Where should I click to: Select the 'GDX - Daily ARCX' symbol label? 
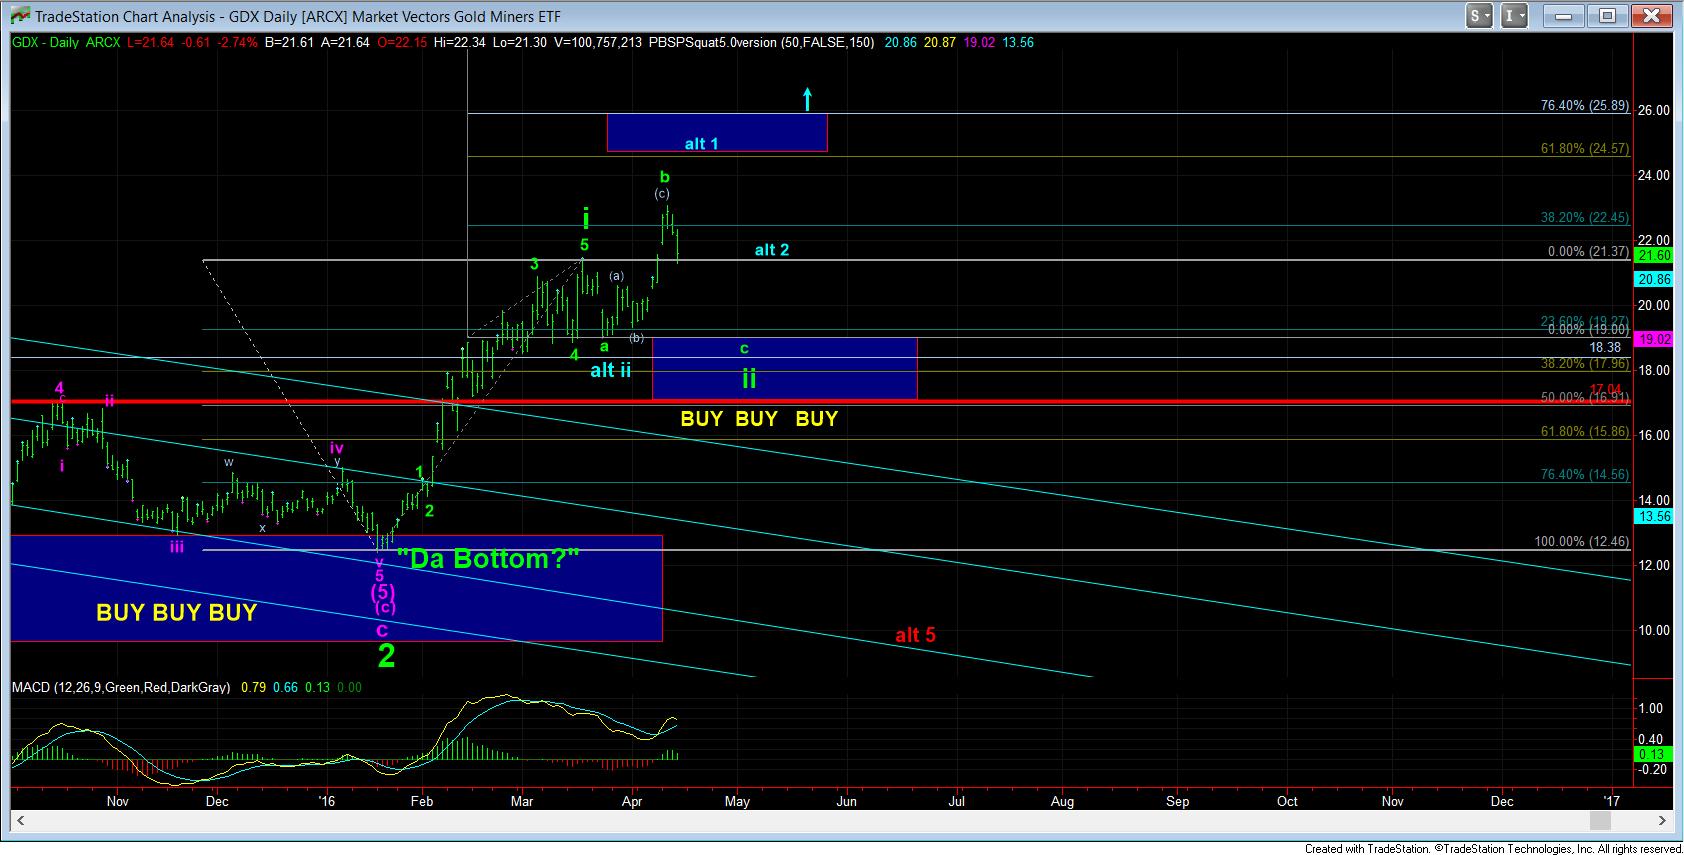tap(66, 43)
